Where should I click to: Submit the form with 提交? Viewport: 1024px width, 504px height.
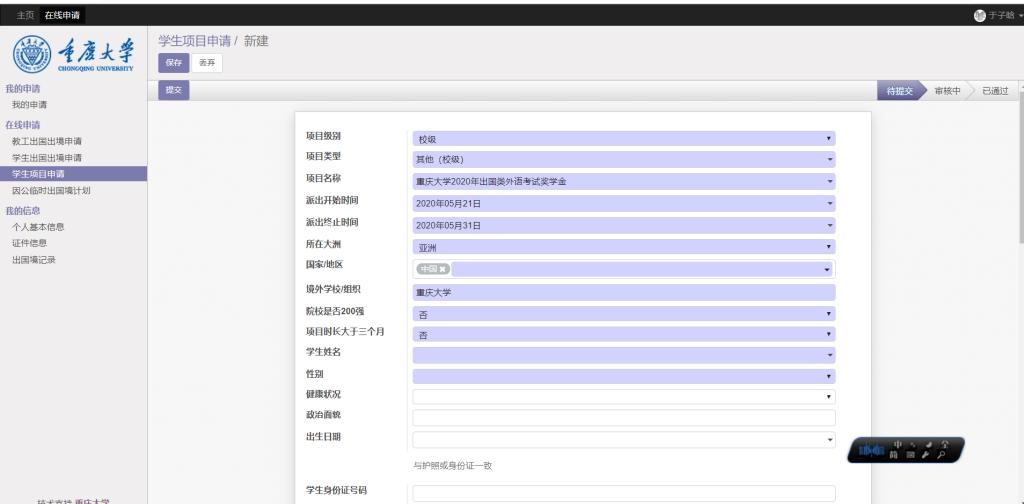pos(173,91)
